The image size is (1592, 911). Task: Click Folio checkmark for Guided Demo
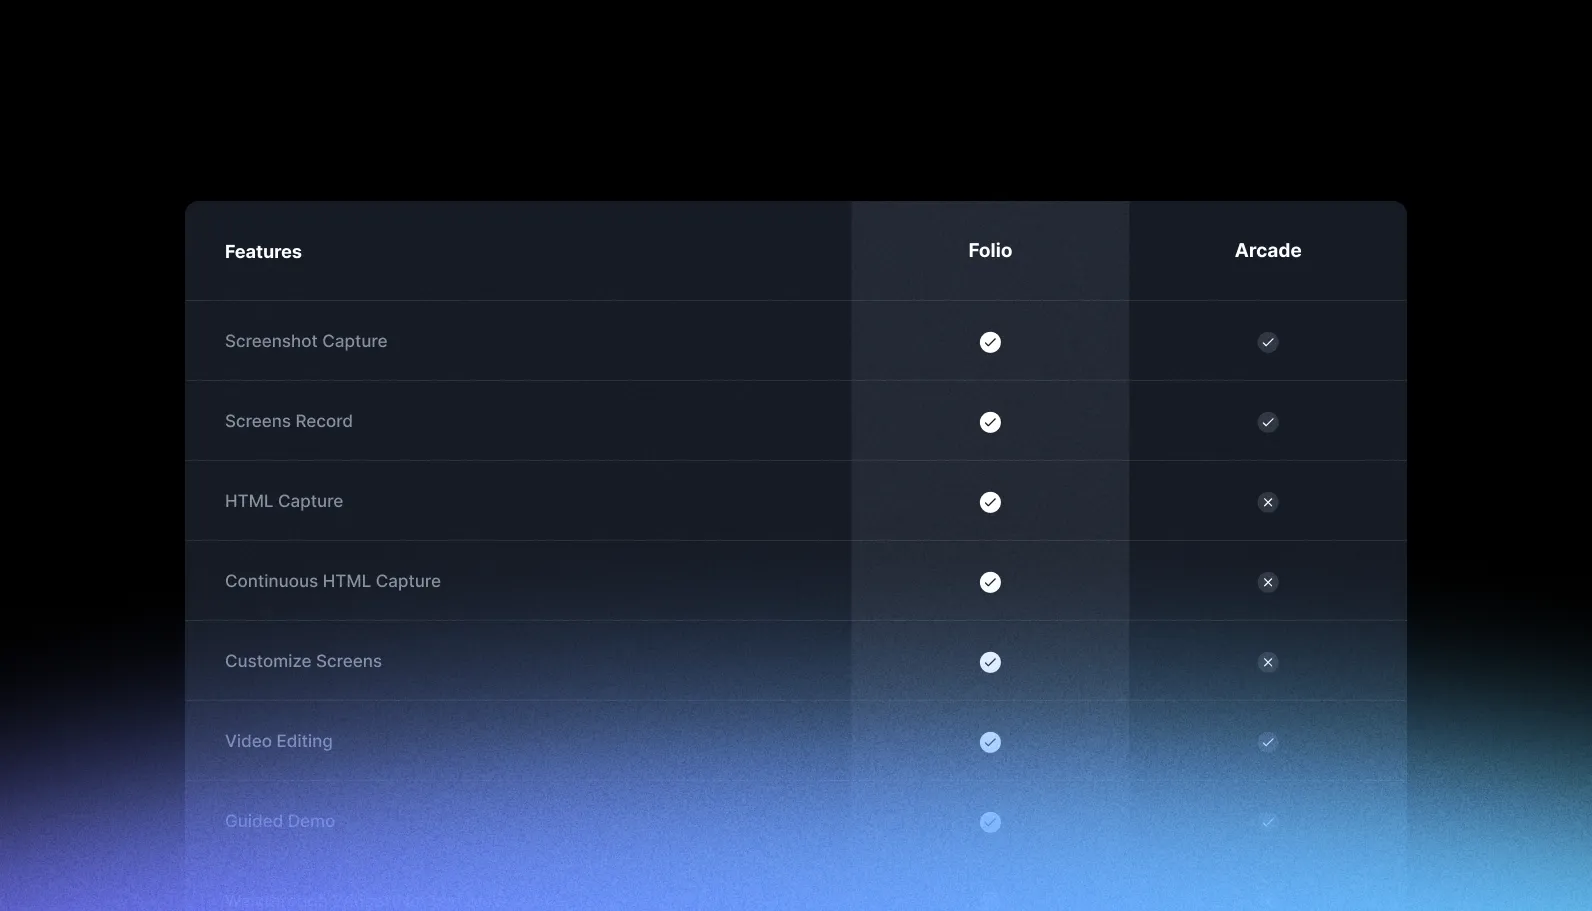click(x=990, y=822)
